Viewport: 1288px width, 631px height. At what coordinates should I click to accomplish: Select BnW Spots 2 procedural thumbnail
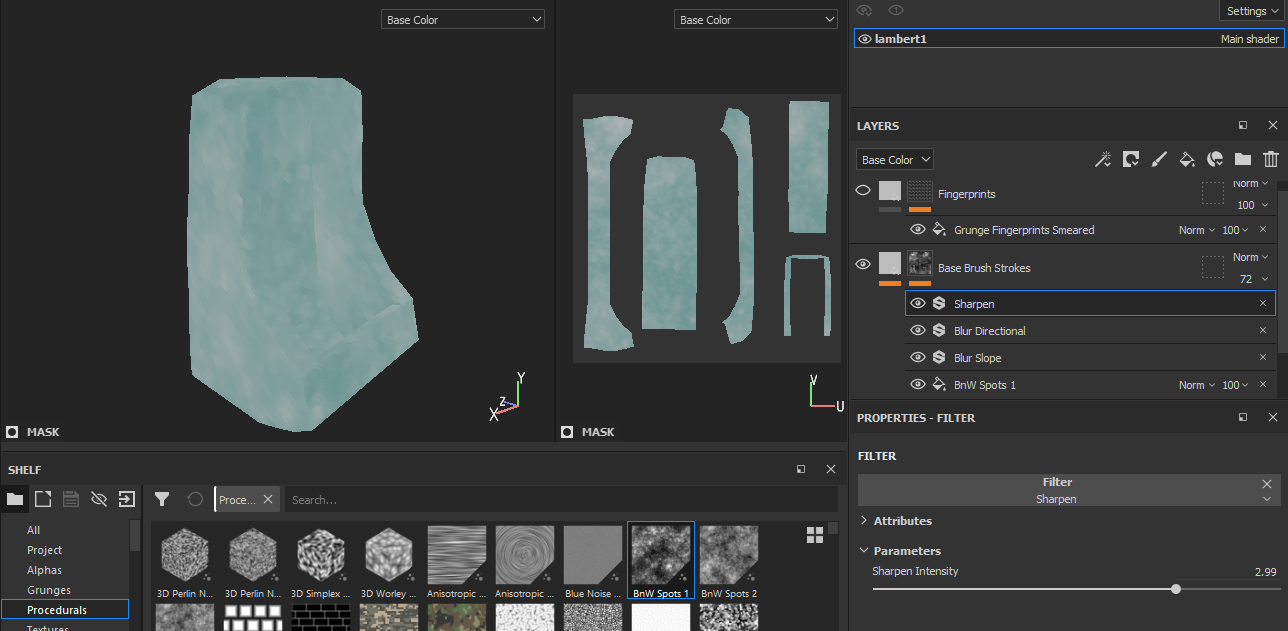point(729,562)
